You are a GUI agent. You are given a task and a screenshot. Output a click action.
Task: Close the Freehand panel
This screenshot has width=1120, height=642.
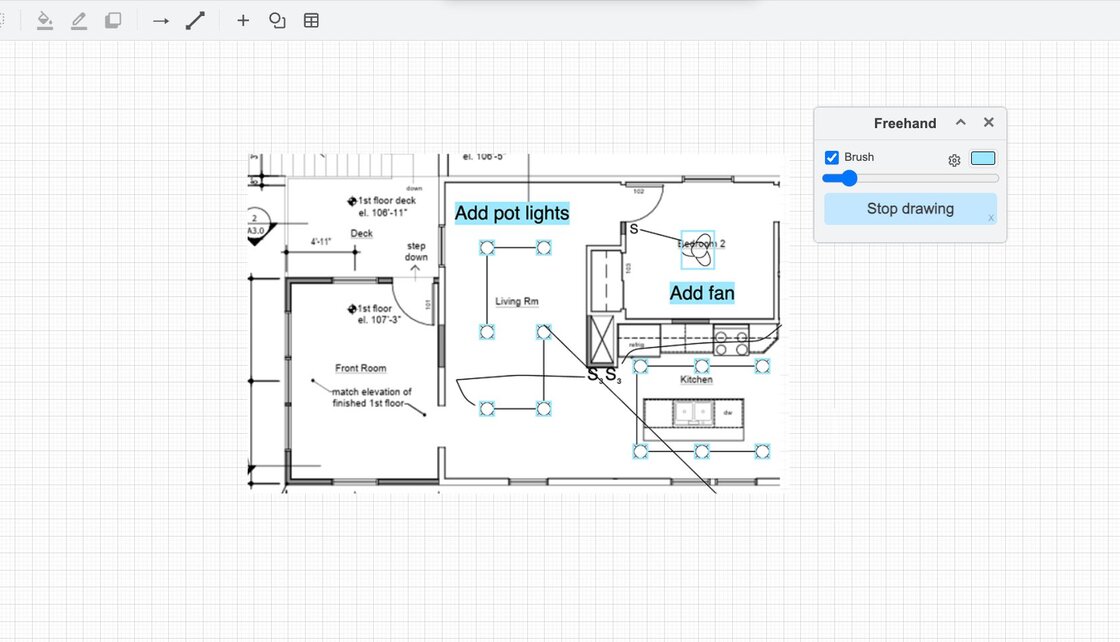[x=989, y=122]
